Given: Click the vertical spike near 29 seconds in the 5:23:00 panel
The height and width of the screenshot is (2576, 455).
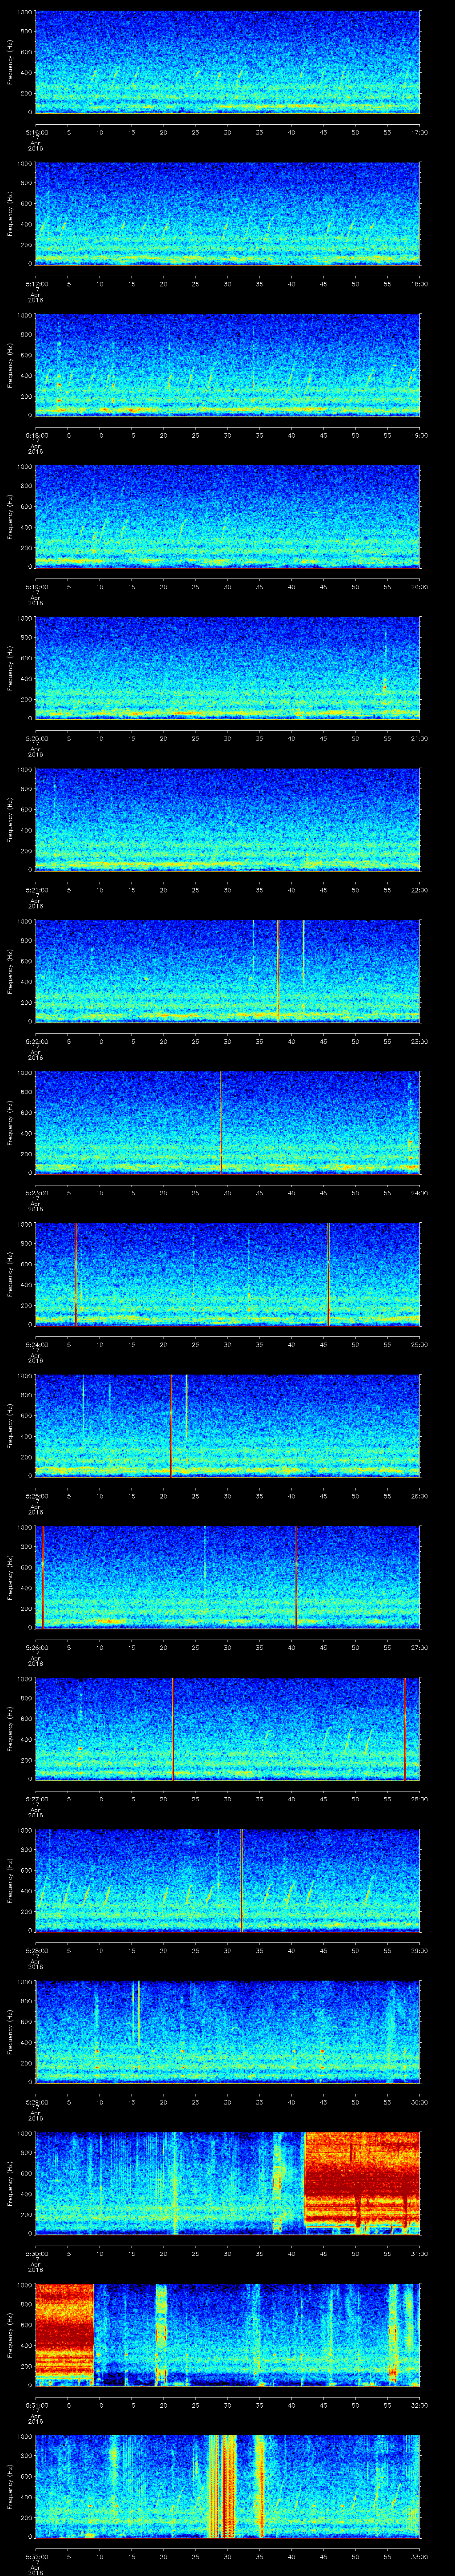Looking at the screenshot, I should point(221,1123).
